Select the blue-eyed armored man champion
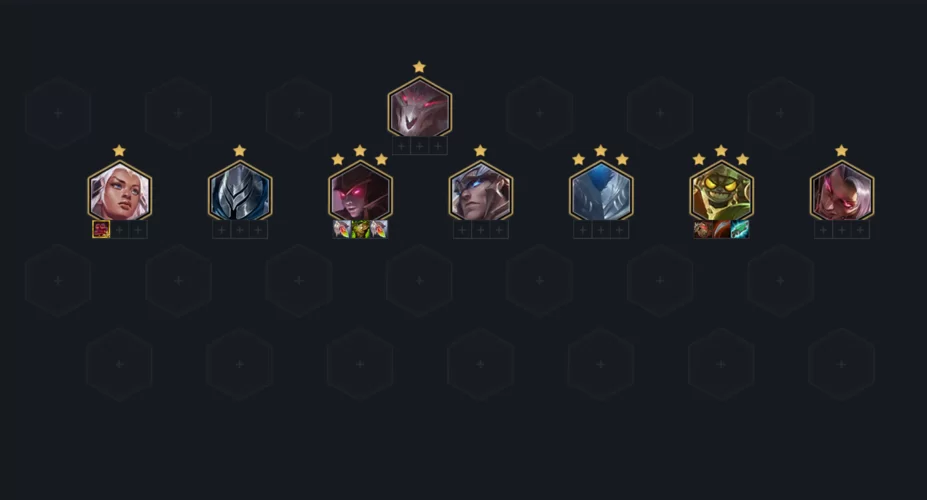 pyautogui.click(x=481, y=191)
